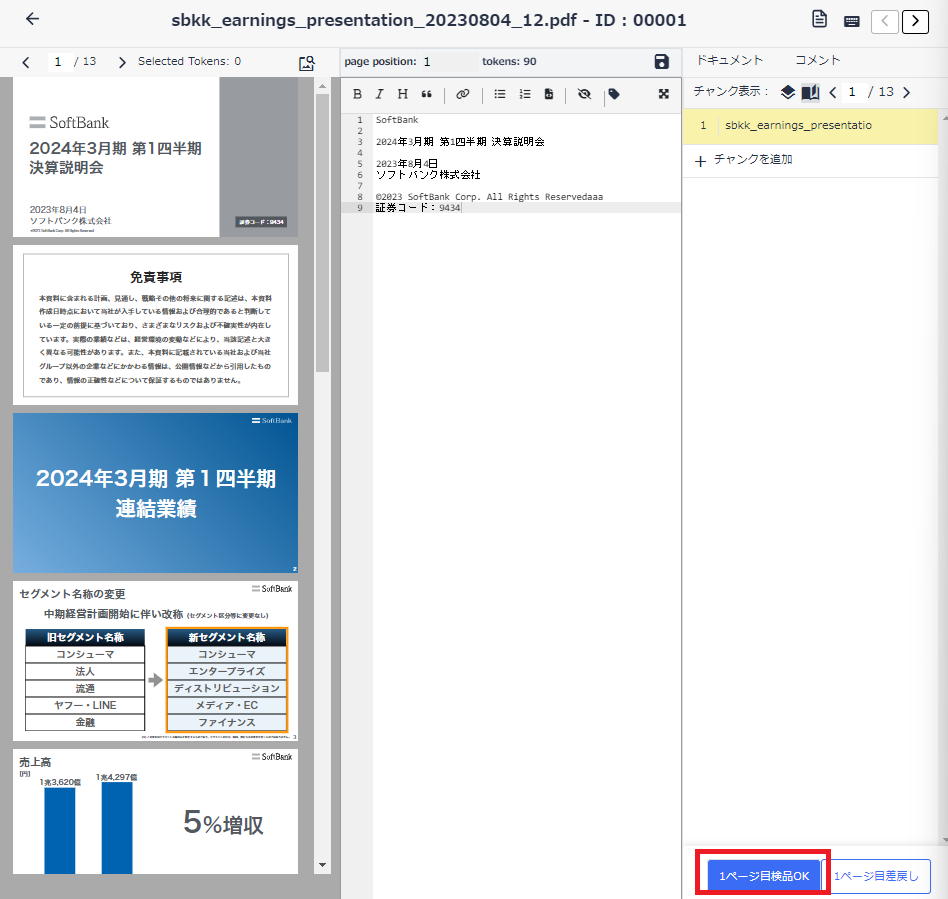The width and height of the screenshot is (948, 899).
Task: Click the "Selected Tokens: 0" label
Action: coord(189,61)
